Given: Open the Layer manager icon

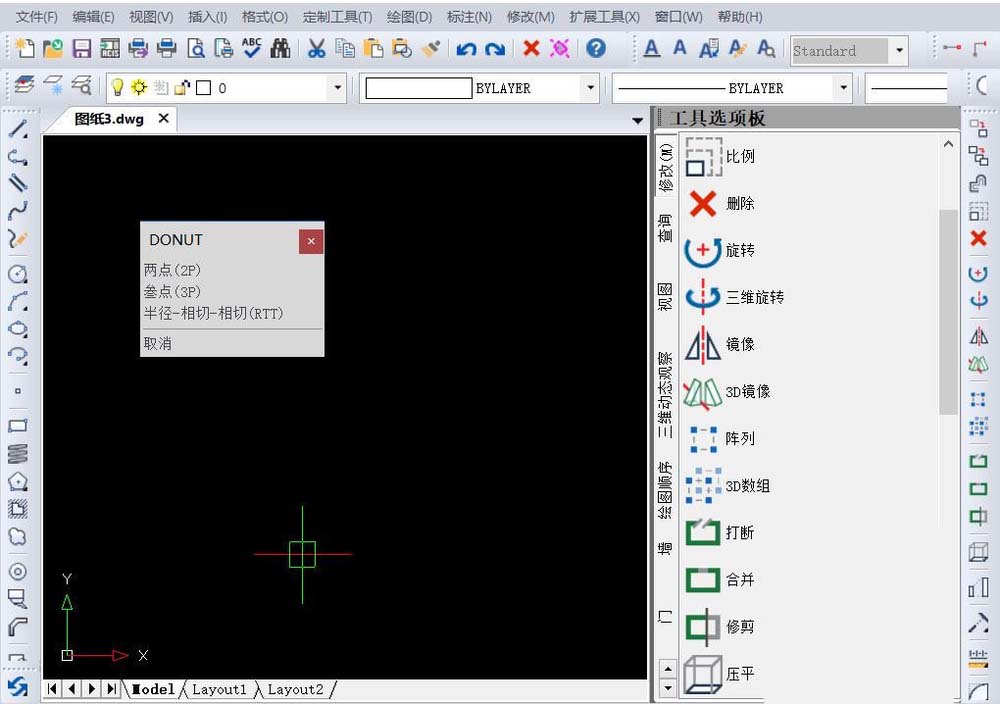Looking at the screenshot, I should [24, 86].
